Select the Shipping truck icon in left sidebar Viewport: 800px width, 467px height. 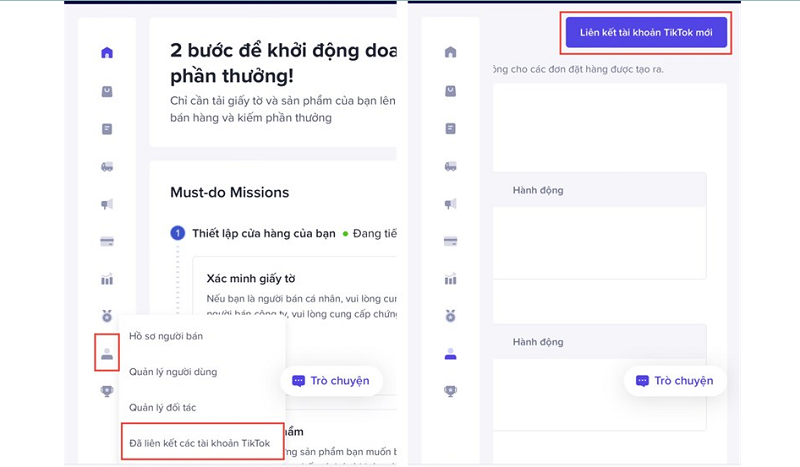[x=107, y=166]
